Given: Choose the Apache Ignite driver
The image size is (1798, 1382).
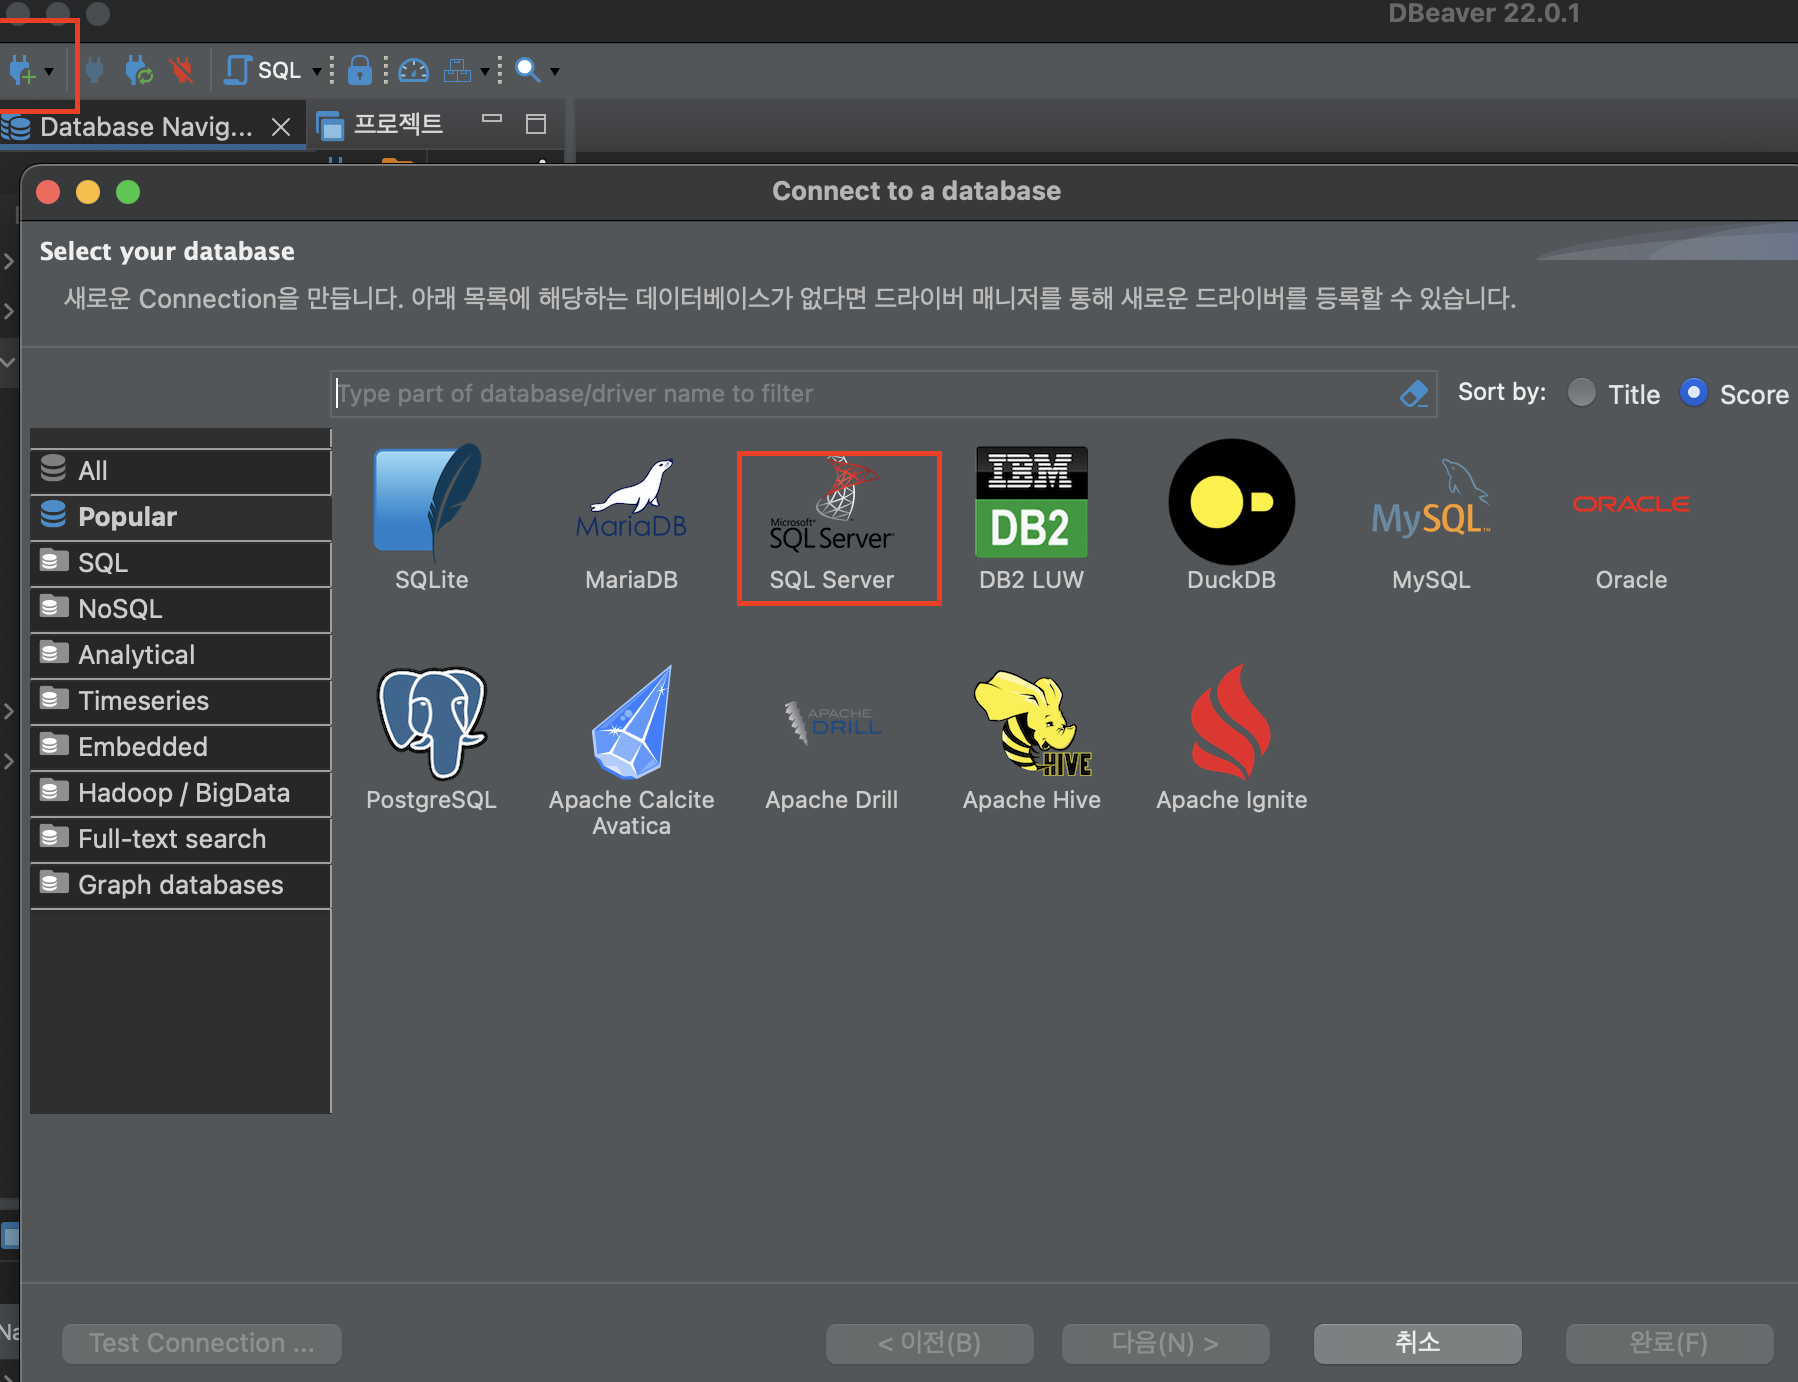Looking at the screenshot, I should tap(1231, 739).
